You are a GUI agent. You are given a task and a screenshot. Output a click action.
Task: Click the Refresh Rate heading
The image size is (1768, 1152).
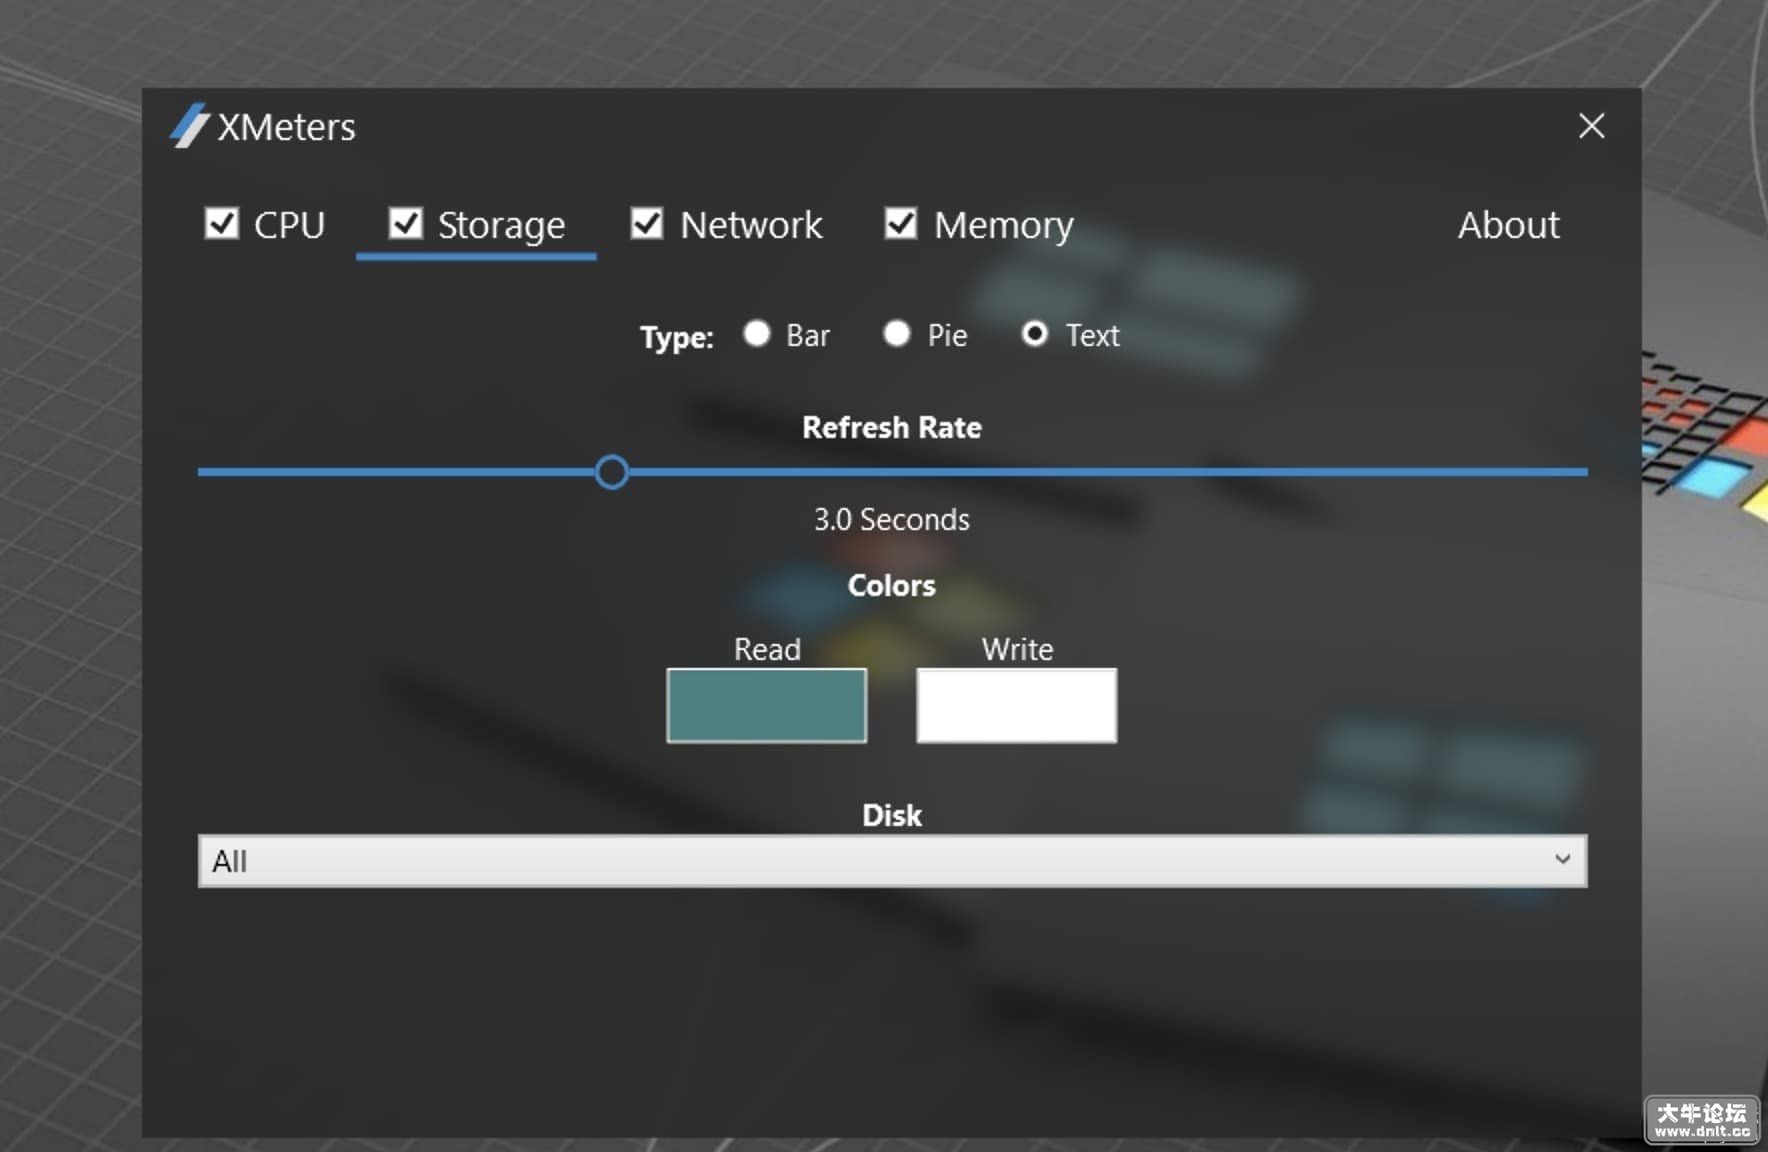pos(891,427)
